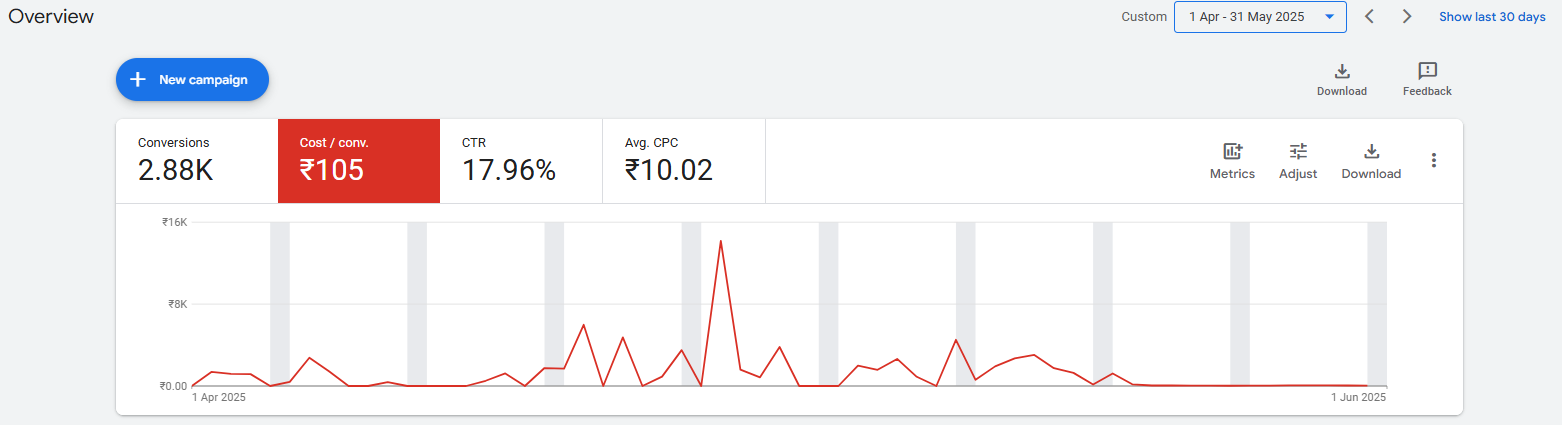Download the chart data icon
The height and width of the screenshot is (425, 1562).
click(1371, 152)
